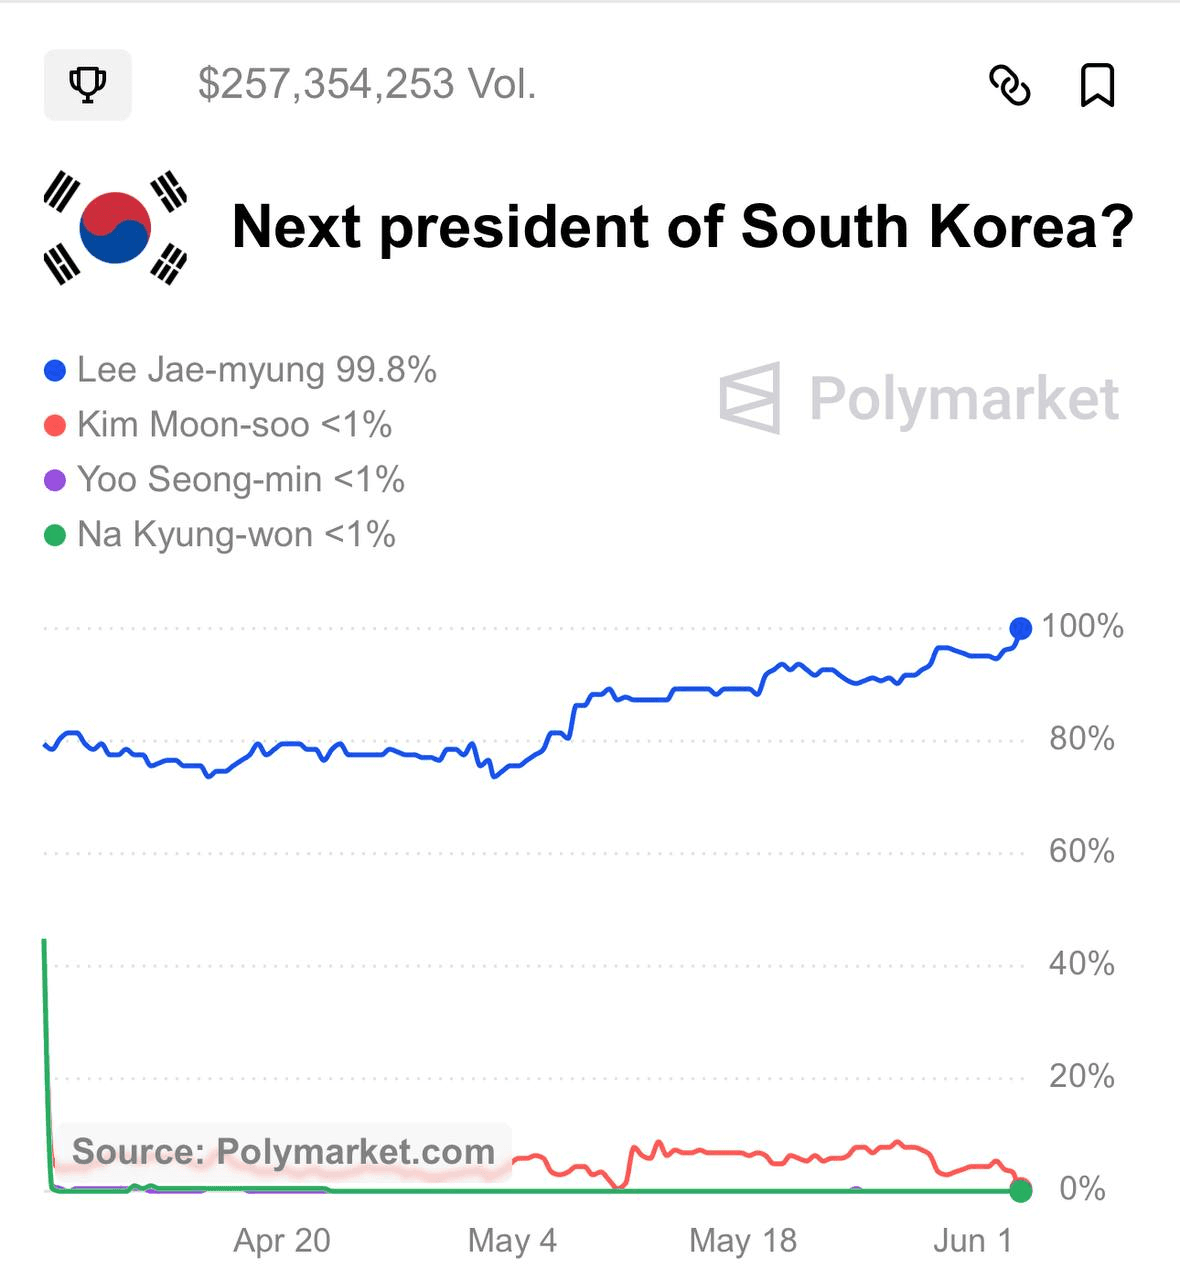
Task: Click the May 18 axis label
Action: 743,1240
